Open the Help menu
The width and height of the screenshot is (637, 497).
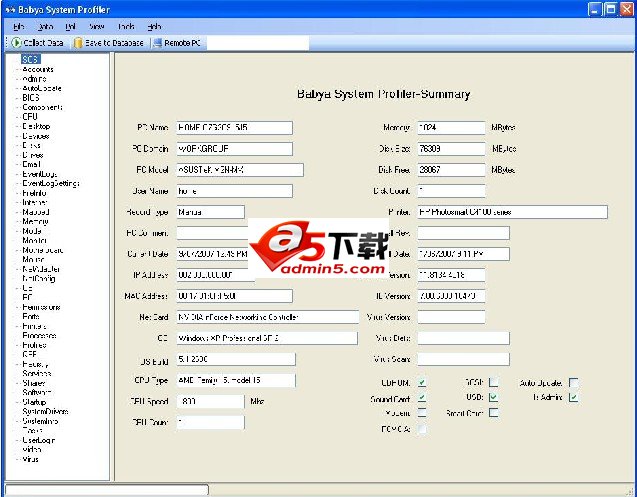(154, 26)
